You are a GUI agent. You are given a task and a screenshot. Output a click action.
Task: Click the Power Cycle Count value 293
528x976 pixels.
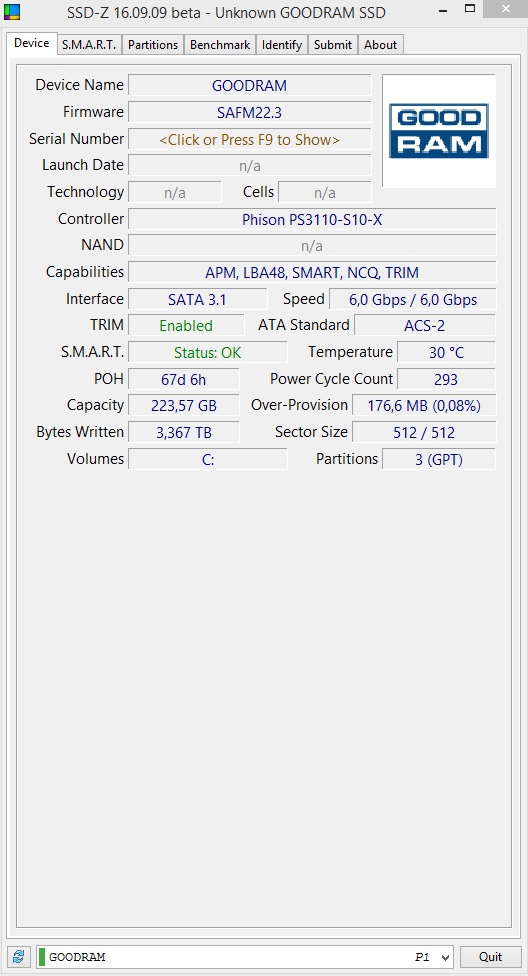point(446,379)
